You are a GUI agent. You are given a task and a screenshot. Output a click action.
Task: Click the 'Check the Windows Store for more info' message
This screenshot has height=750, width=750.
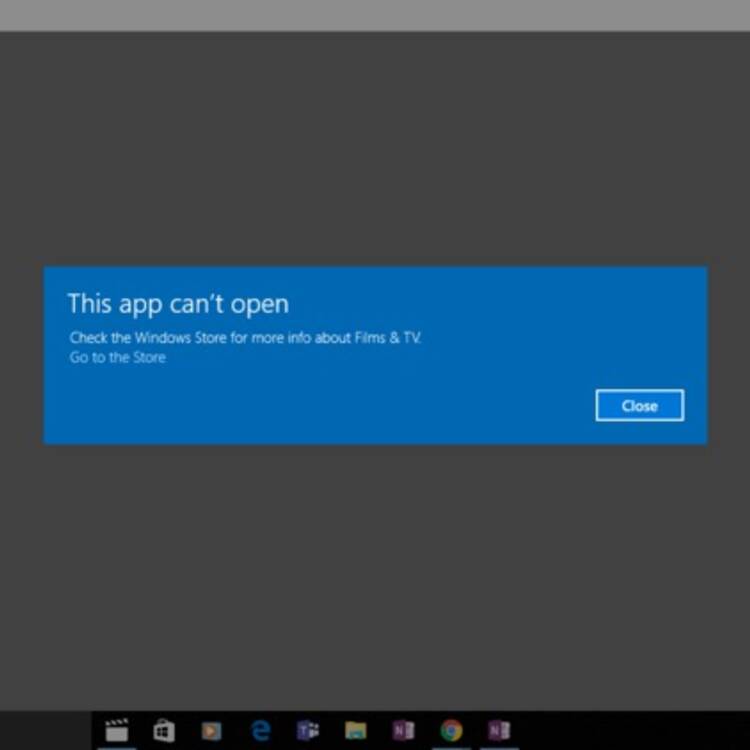click(245, 338)
